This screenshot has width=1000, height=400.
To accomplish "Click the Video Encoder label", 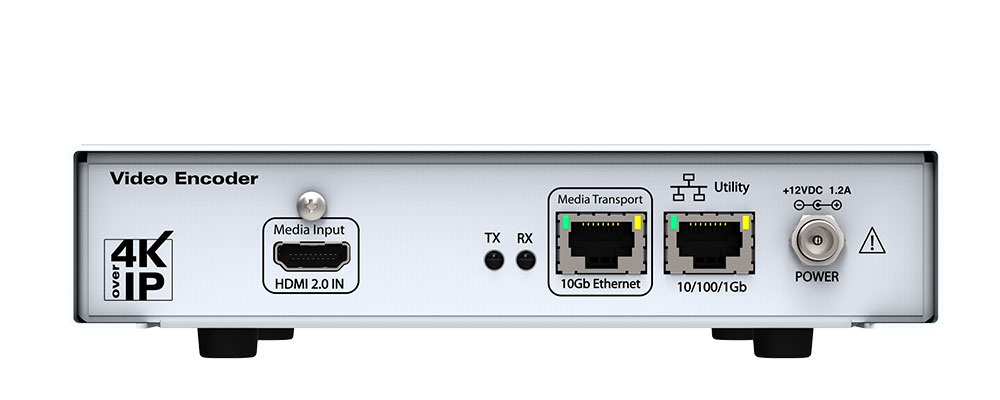I will tap(184, 179).
